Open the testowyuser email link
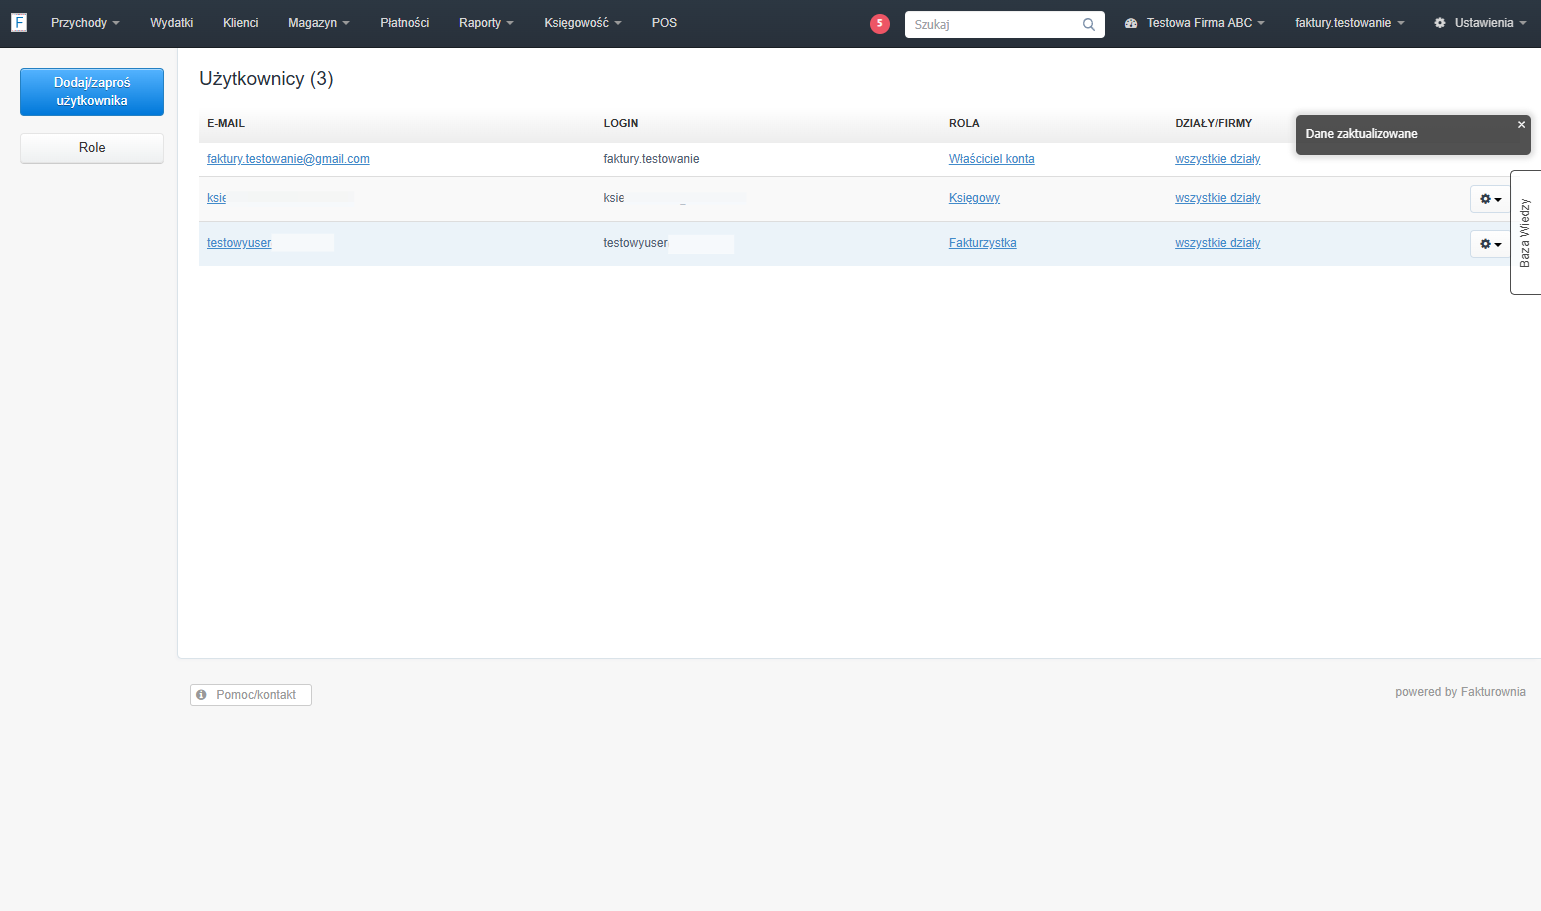The width and height of the screenshot is (1541, 911). pos(239,243)
